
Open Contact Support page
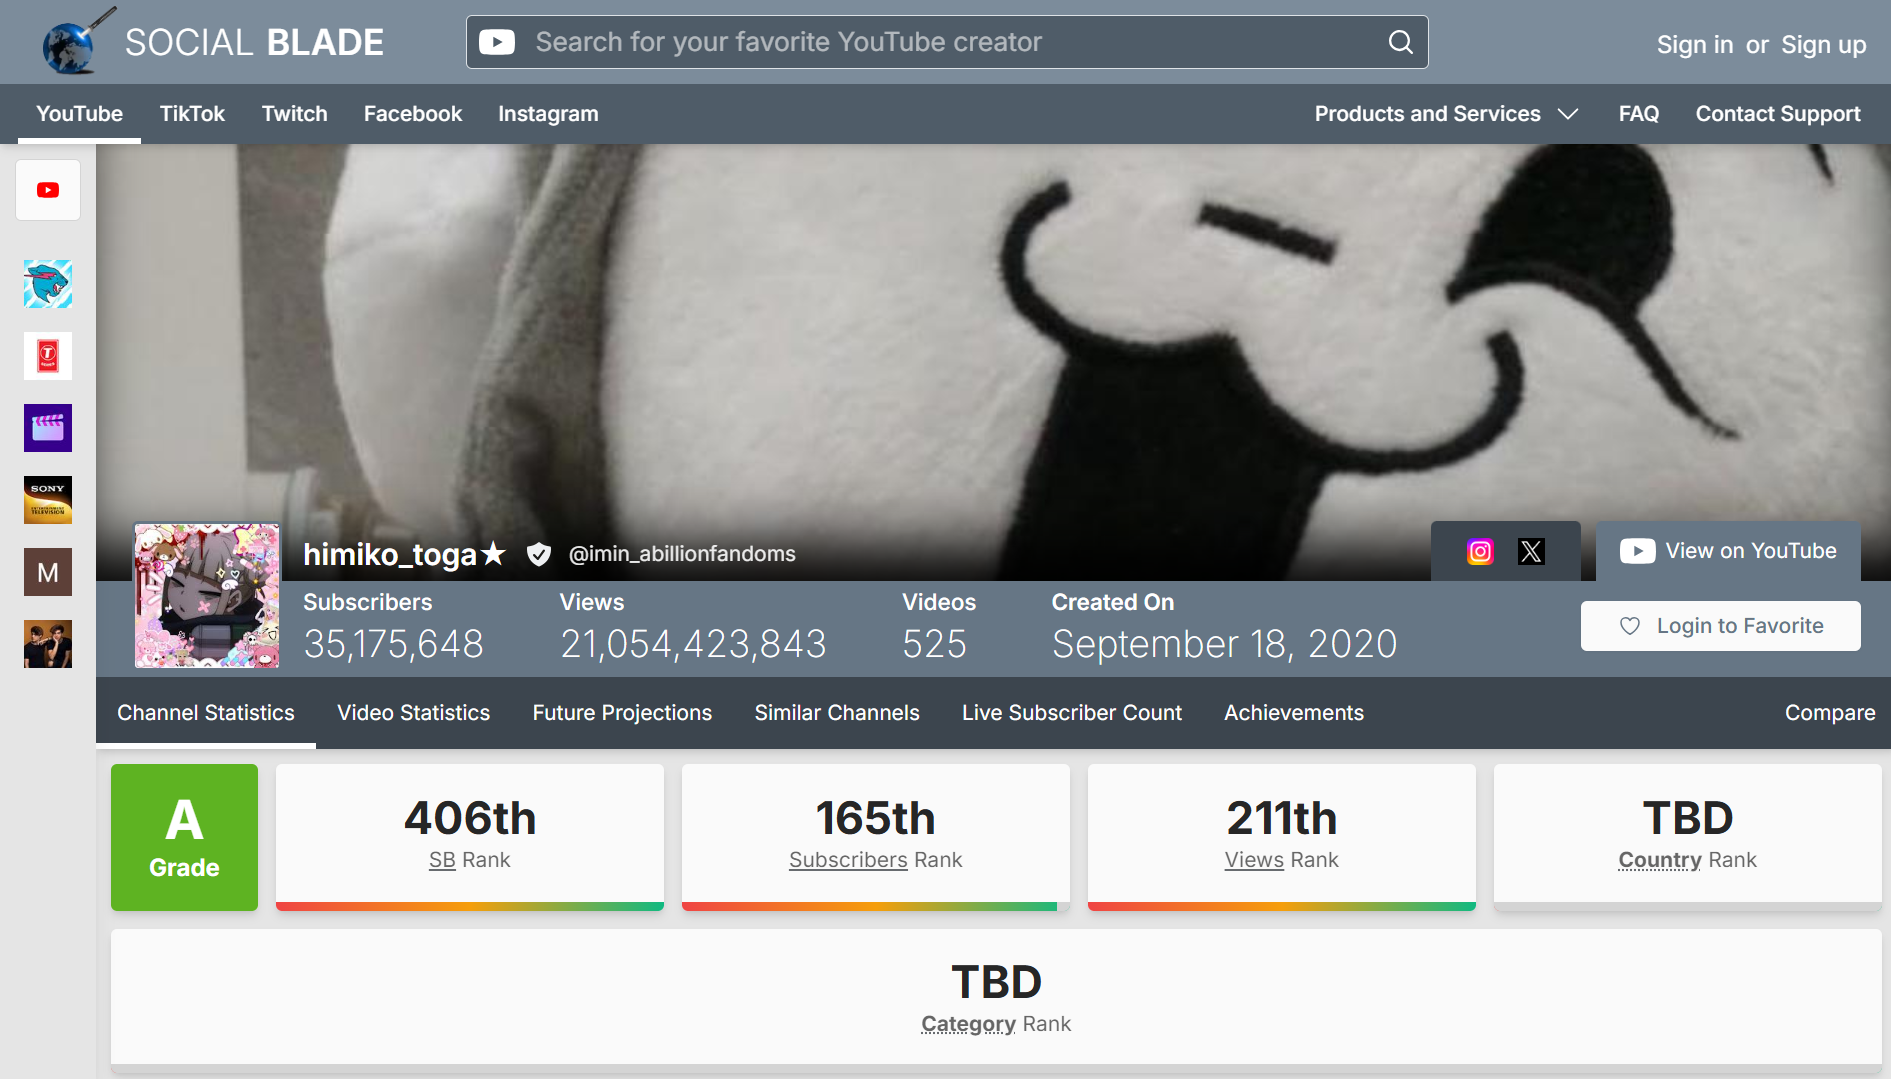point(1778,114)
